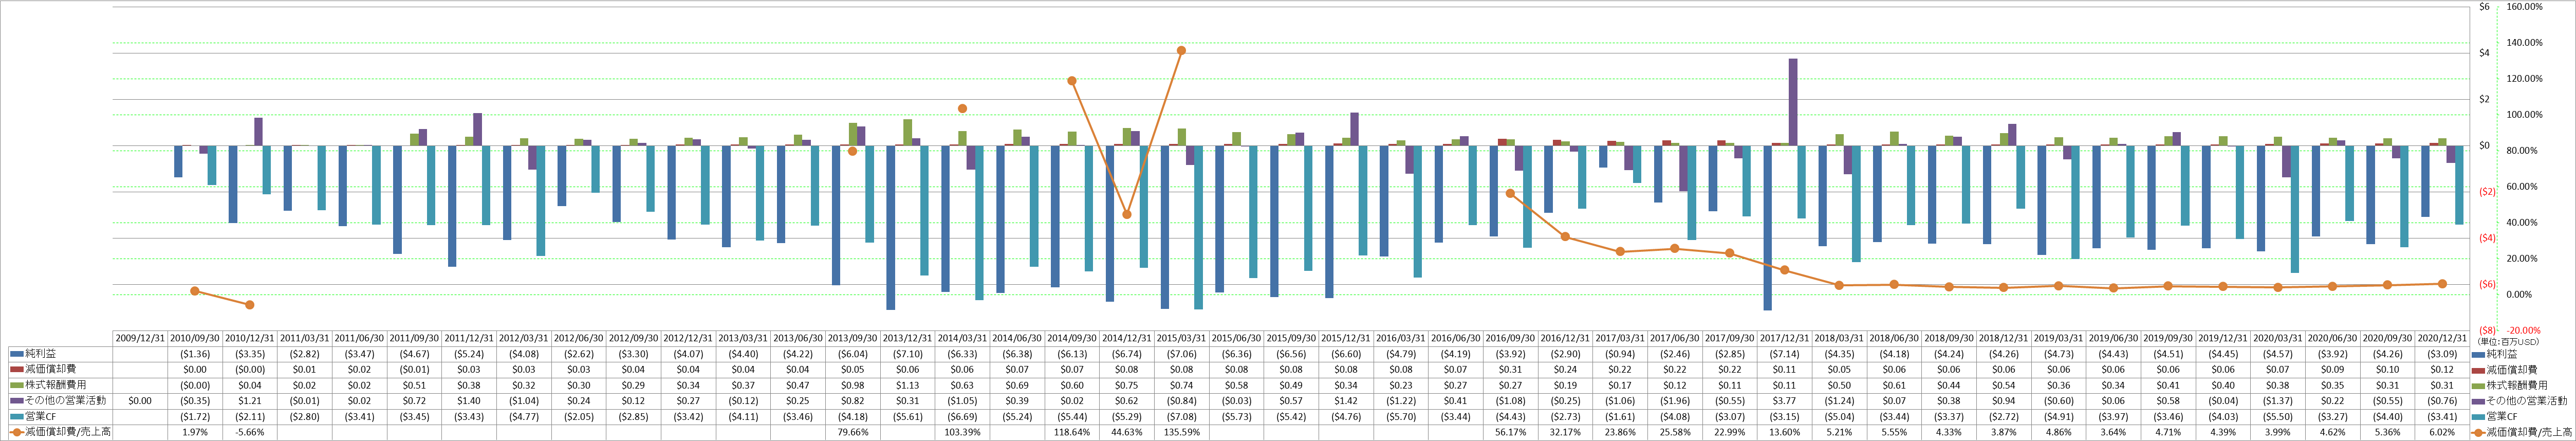Click the 13.60% ratio cell for 2017/12/31
Screen dimensions: 2576x441
coord(1784,432)
